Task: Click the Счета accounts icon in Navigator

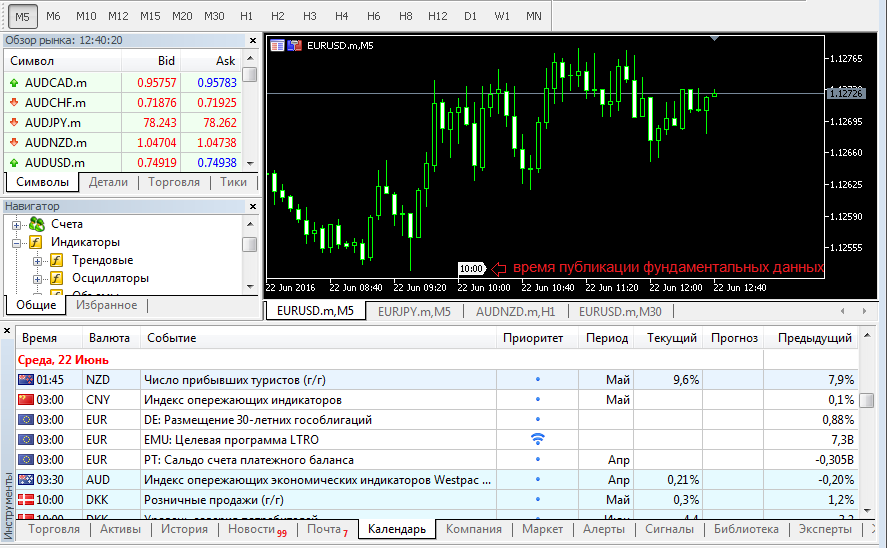Action: 37,224
